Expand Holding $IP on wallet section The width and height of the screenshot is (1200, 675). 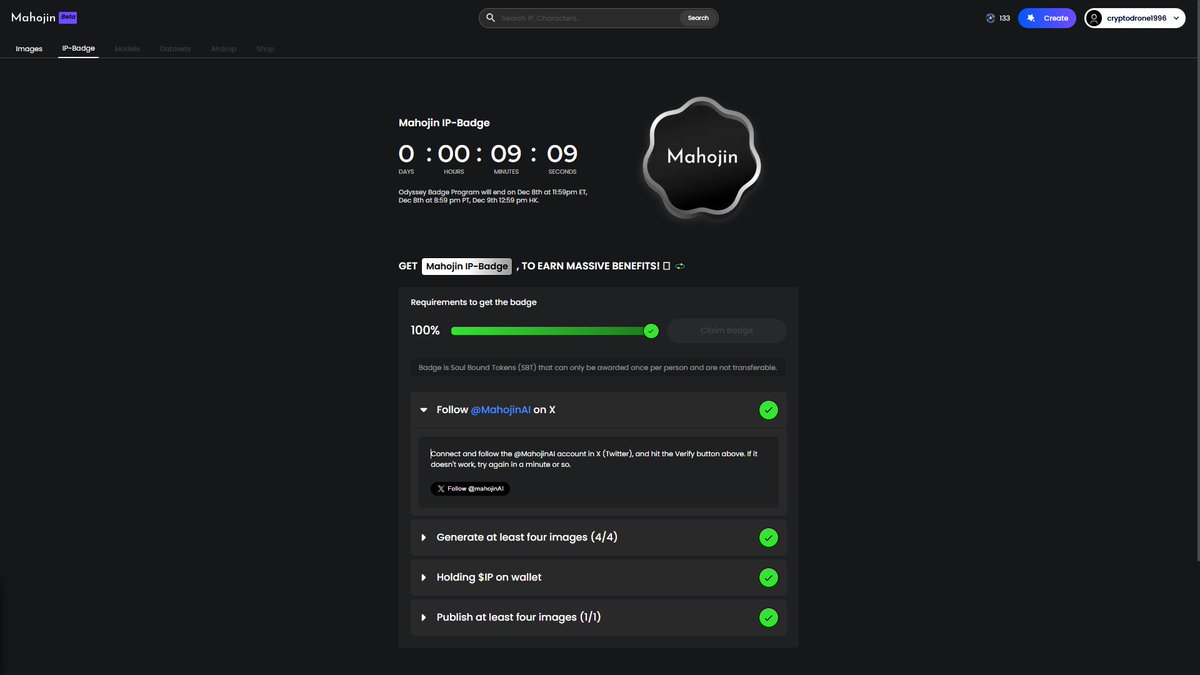click(424, 577)
